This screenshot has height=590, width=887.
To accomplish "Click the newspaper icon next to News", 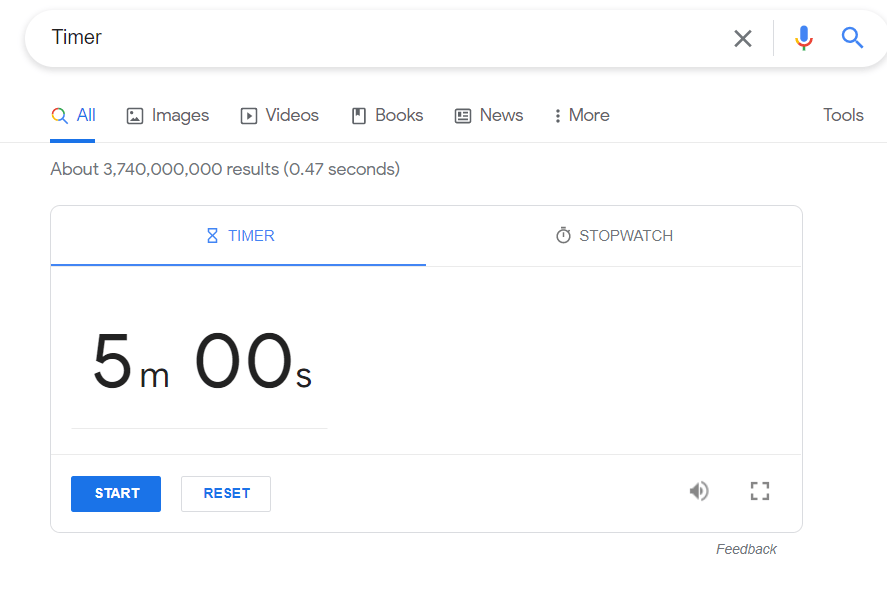I will point(461,115).
